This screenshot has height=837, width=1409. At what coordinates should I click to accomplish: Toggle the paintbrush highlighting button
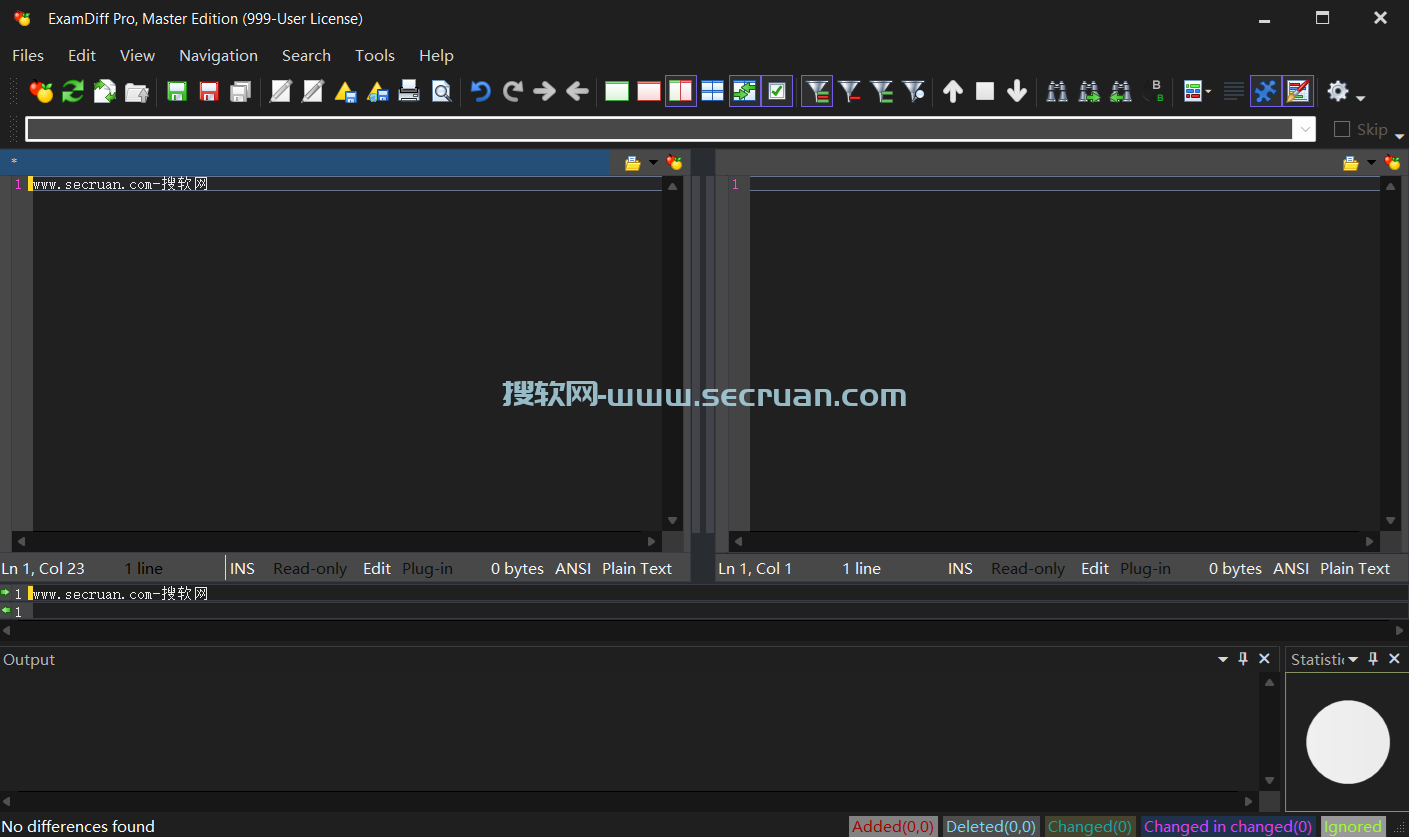tap(1298, 92)
